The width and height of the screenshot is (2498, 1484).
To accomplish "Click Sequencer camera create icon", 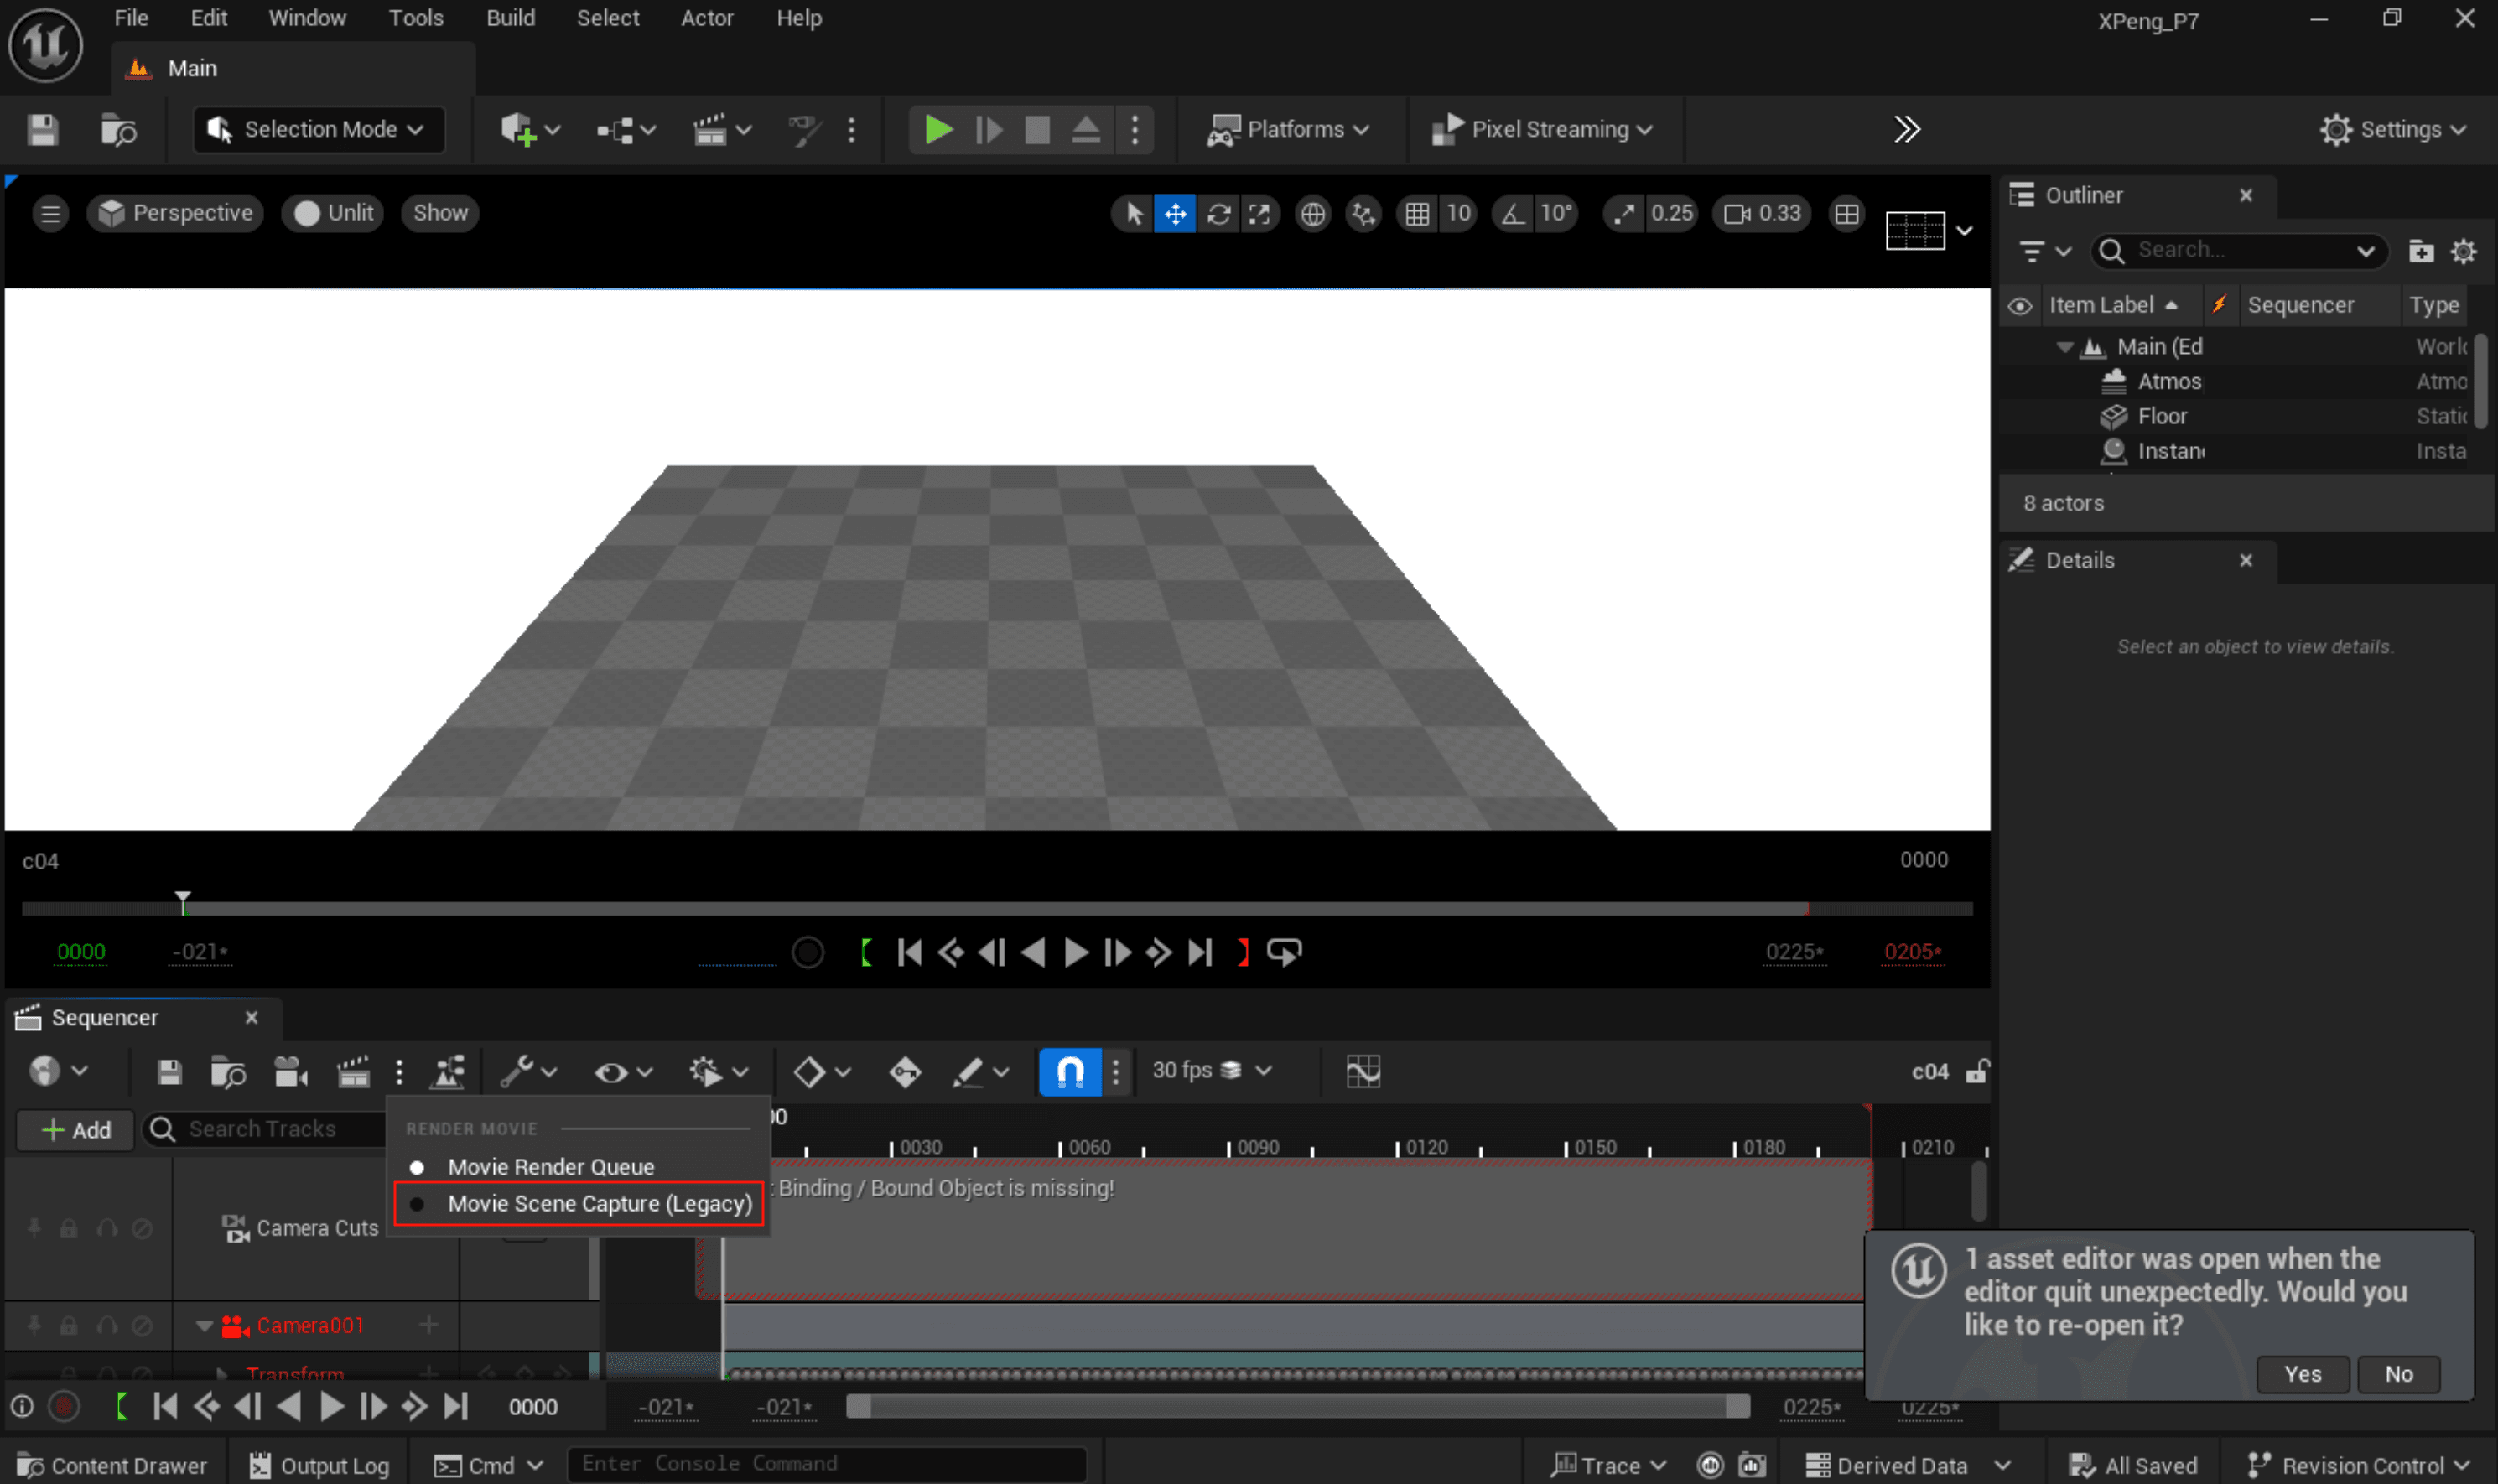I will tap(290, 1072).
